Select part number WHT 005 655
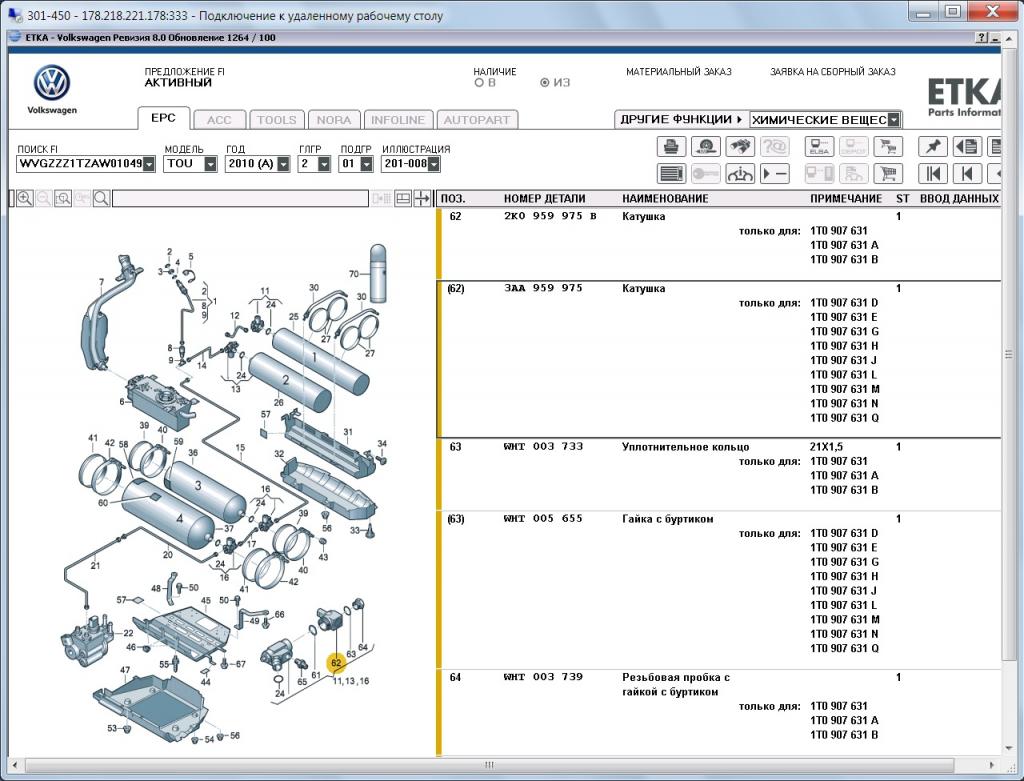The width and height of the screenshot is (1024, 781). (x=543, y=518)
